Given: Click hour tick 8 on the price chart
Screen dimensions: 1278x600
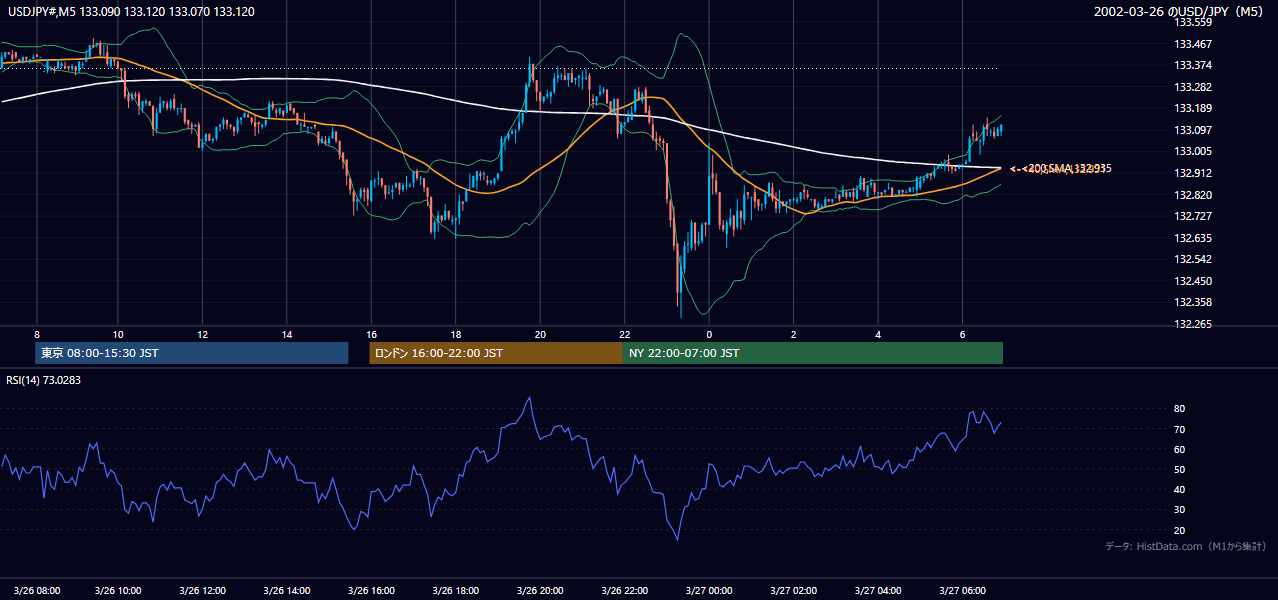Looking at the screenshot, I should (37, 334).
